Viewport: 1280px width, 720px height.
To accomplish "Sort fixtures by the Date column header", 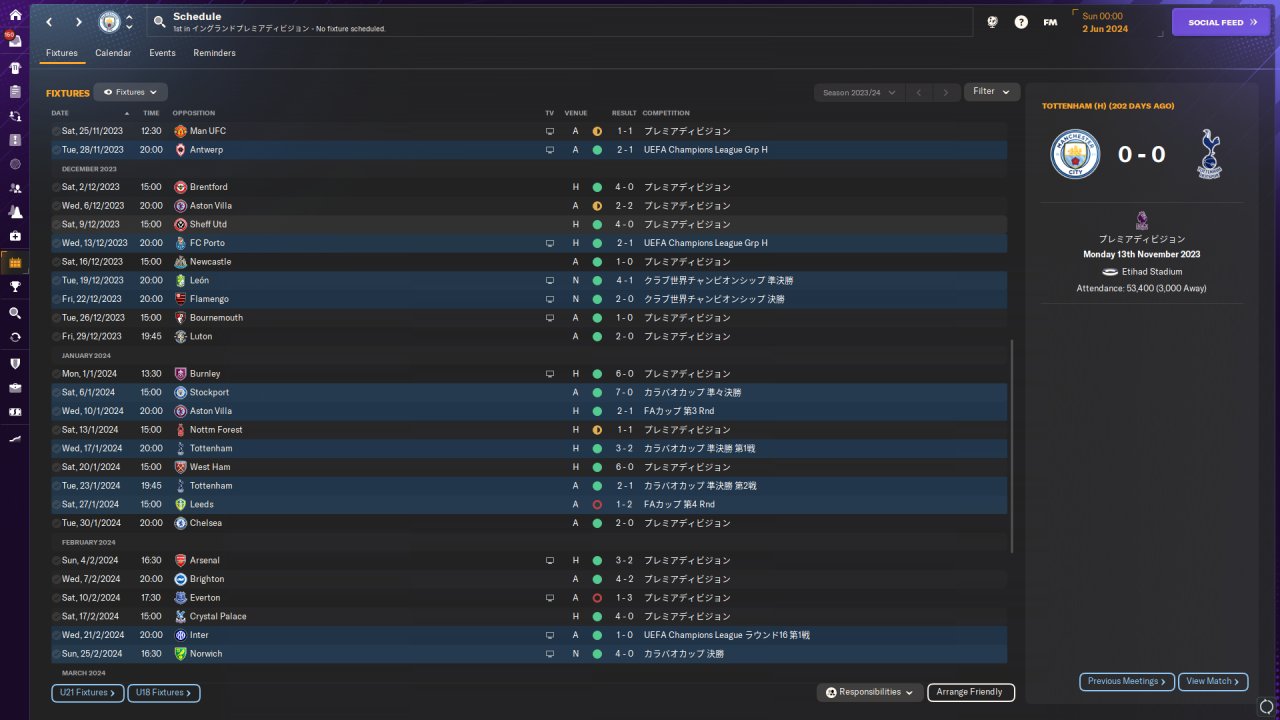I will tap(60, 113).
